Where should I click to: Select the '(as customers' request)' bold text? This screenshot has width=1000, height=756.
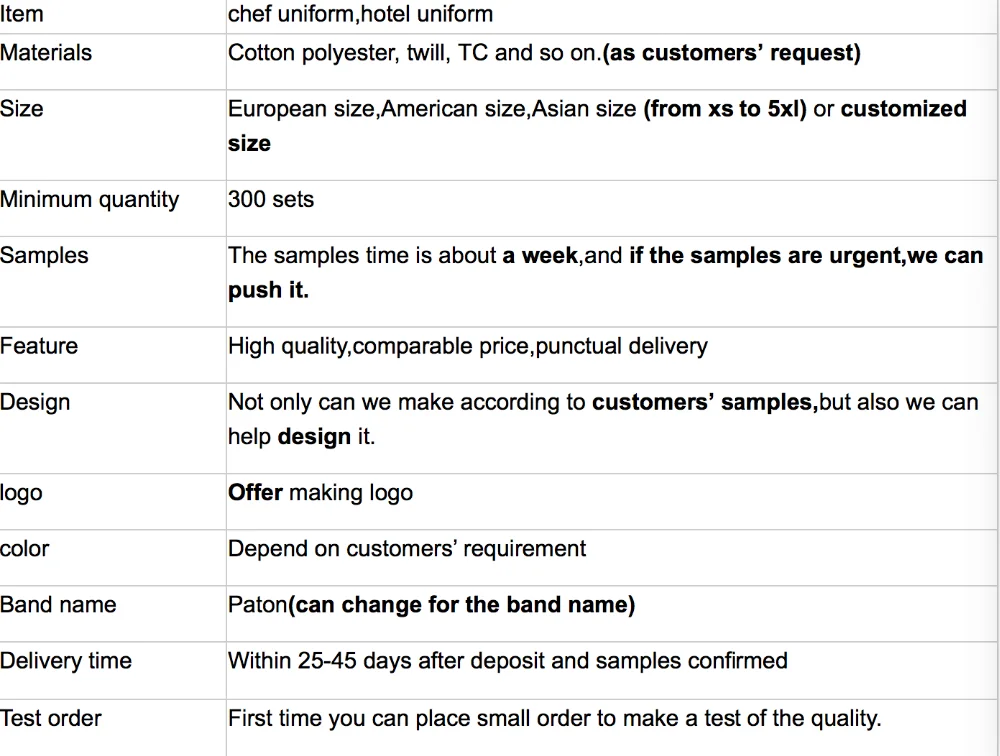(732, 53)
